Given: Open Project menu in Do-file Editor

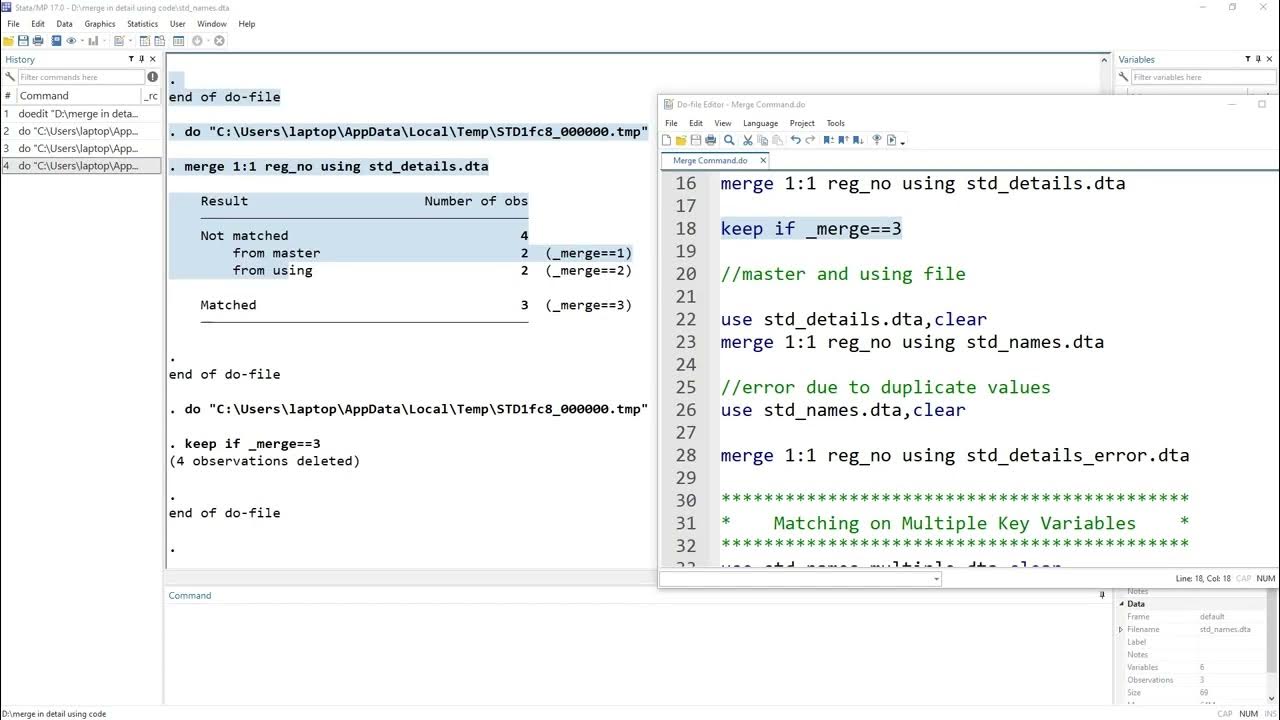Looking at the screenshot, I should pyautogui.click(x=802, y=123).
